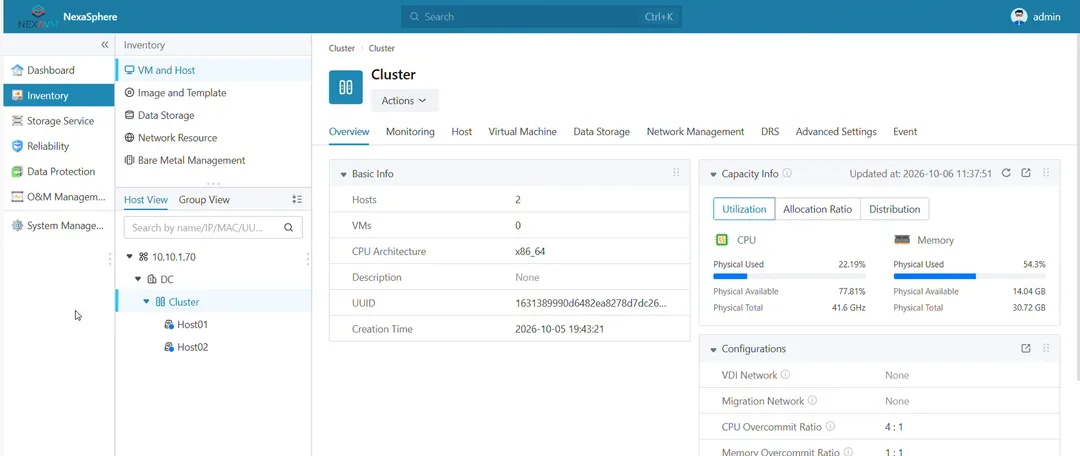Image resolution: width=1080 pixels, height=456 pixels.
Task: Click Capacity Info help icon
Action: (x=787, y=174)
